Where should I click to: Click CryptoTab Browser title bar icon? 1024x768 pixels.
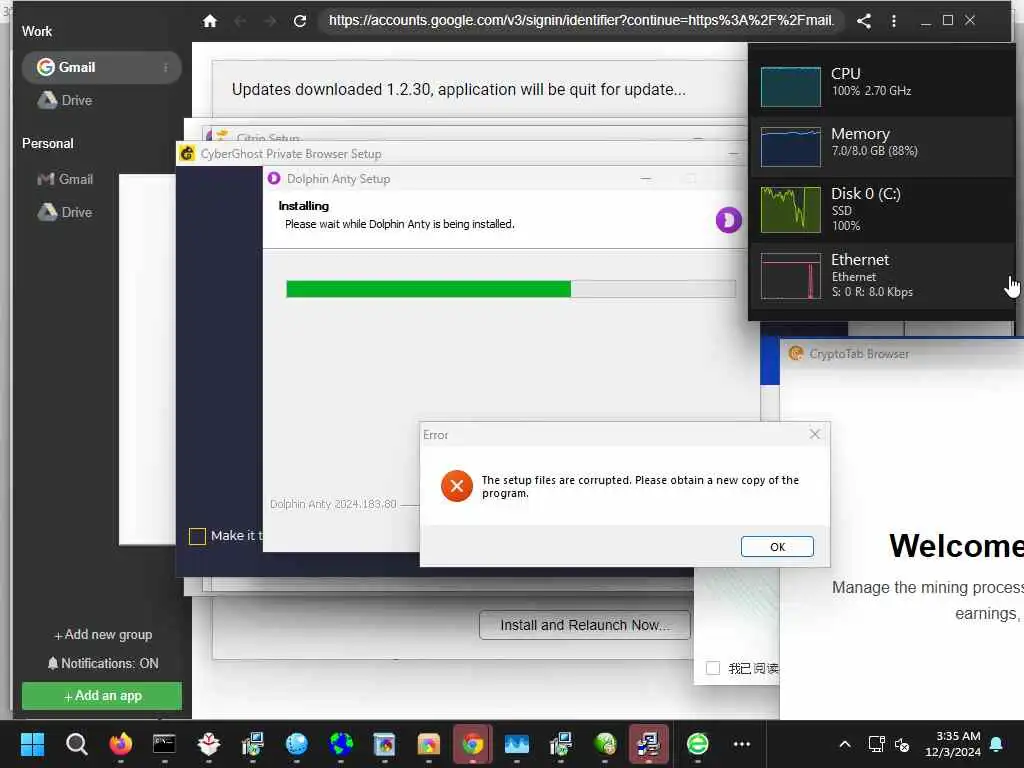tap(795, 353)
